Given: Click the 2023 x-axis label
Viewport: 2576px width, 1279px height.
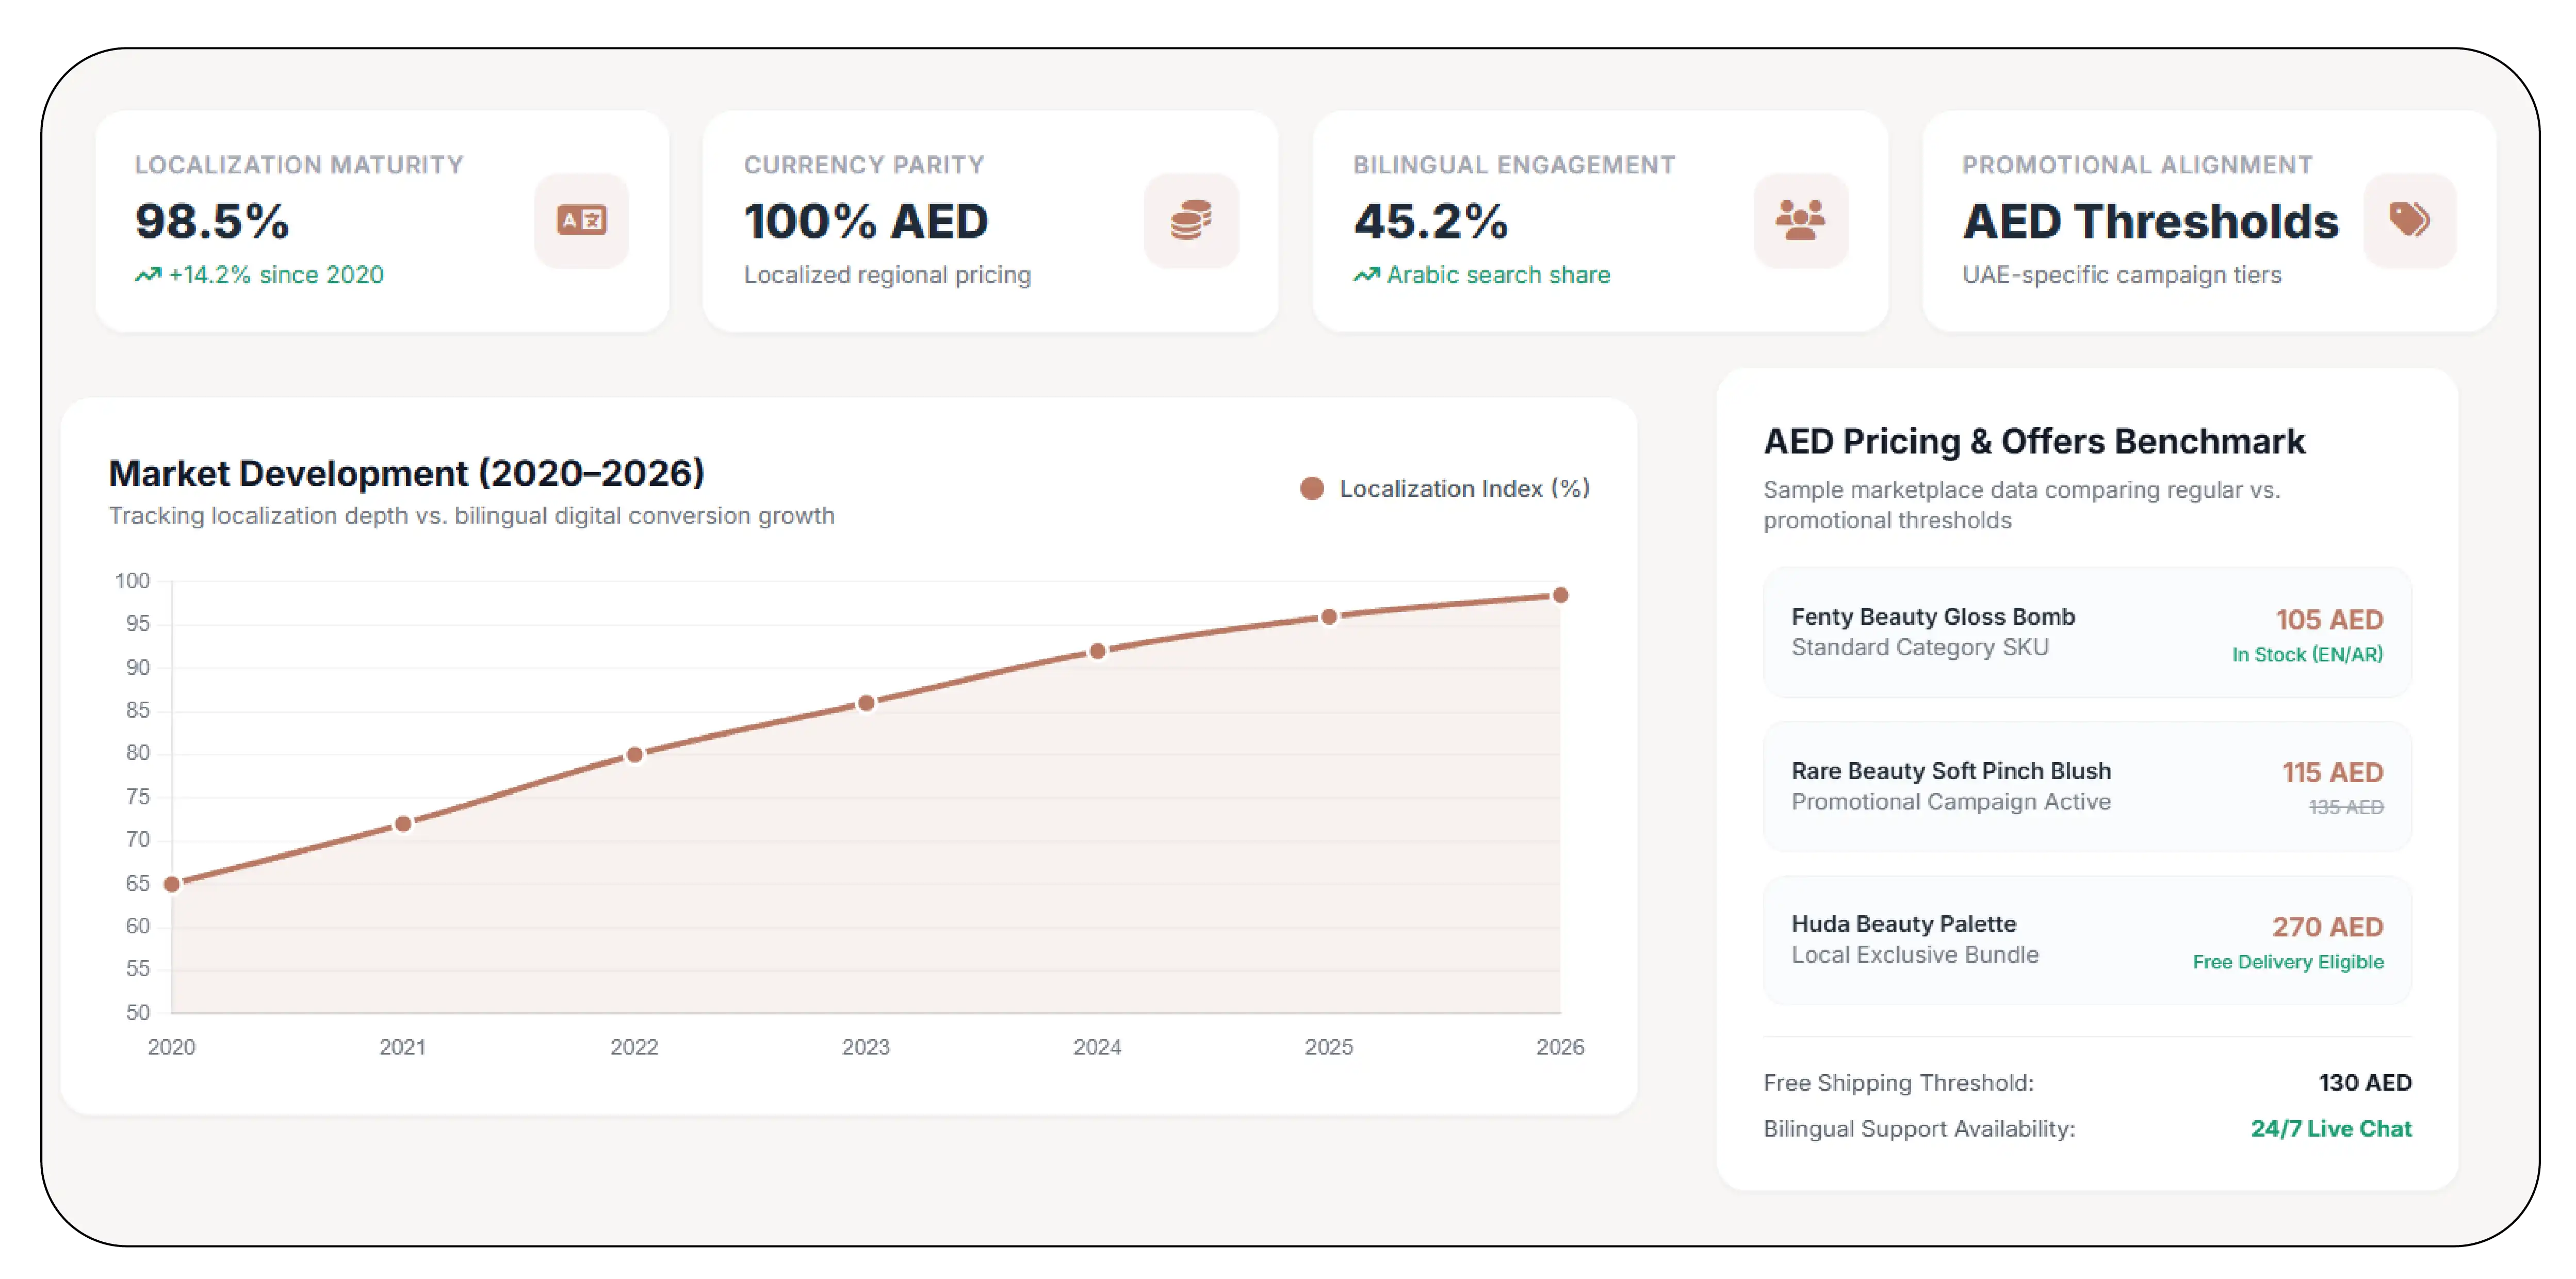Looking at the screenshot, I should [866, 1048].
